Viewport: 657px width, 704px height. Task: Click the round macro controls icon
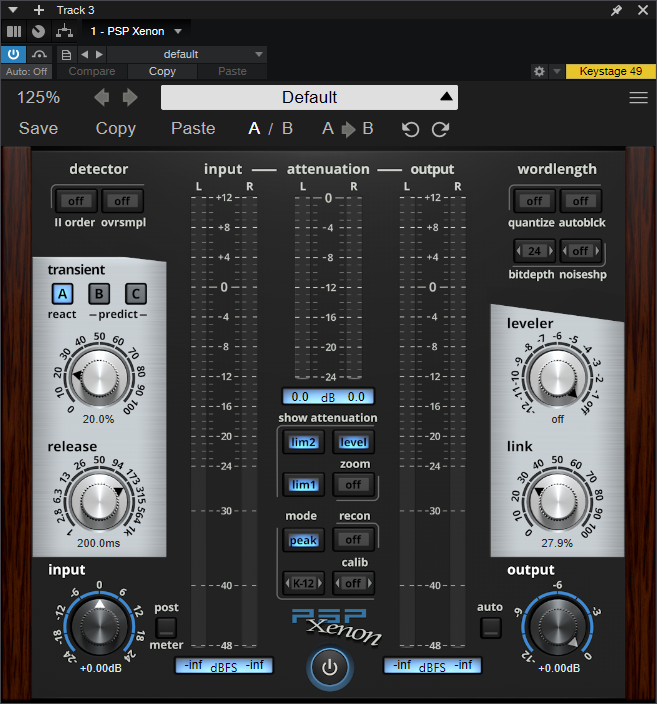pyautogui.click(x=39, y=31)
